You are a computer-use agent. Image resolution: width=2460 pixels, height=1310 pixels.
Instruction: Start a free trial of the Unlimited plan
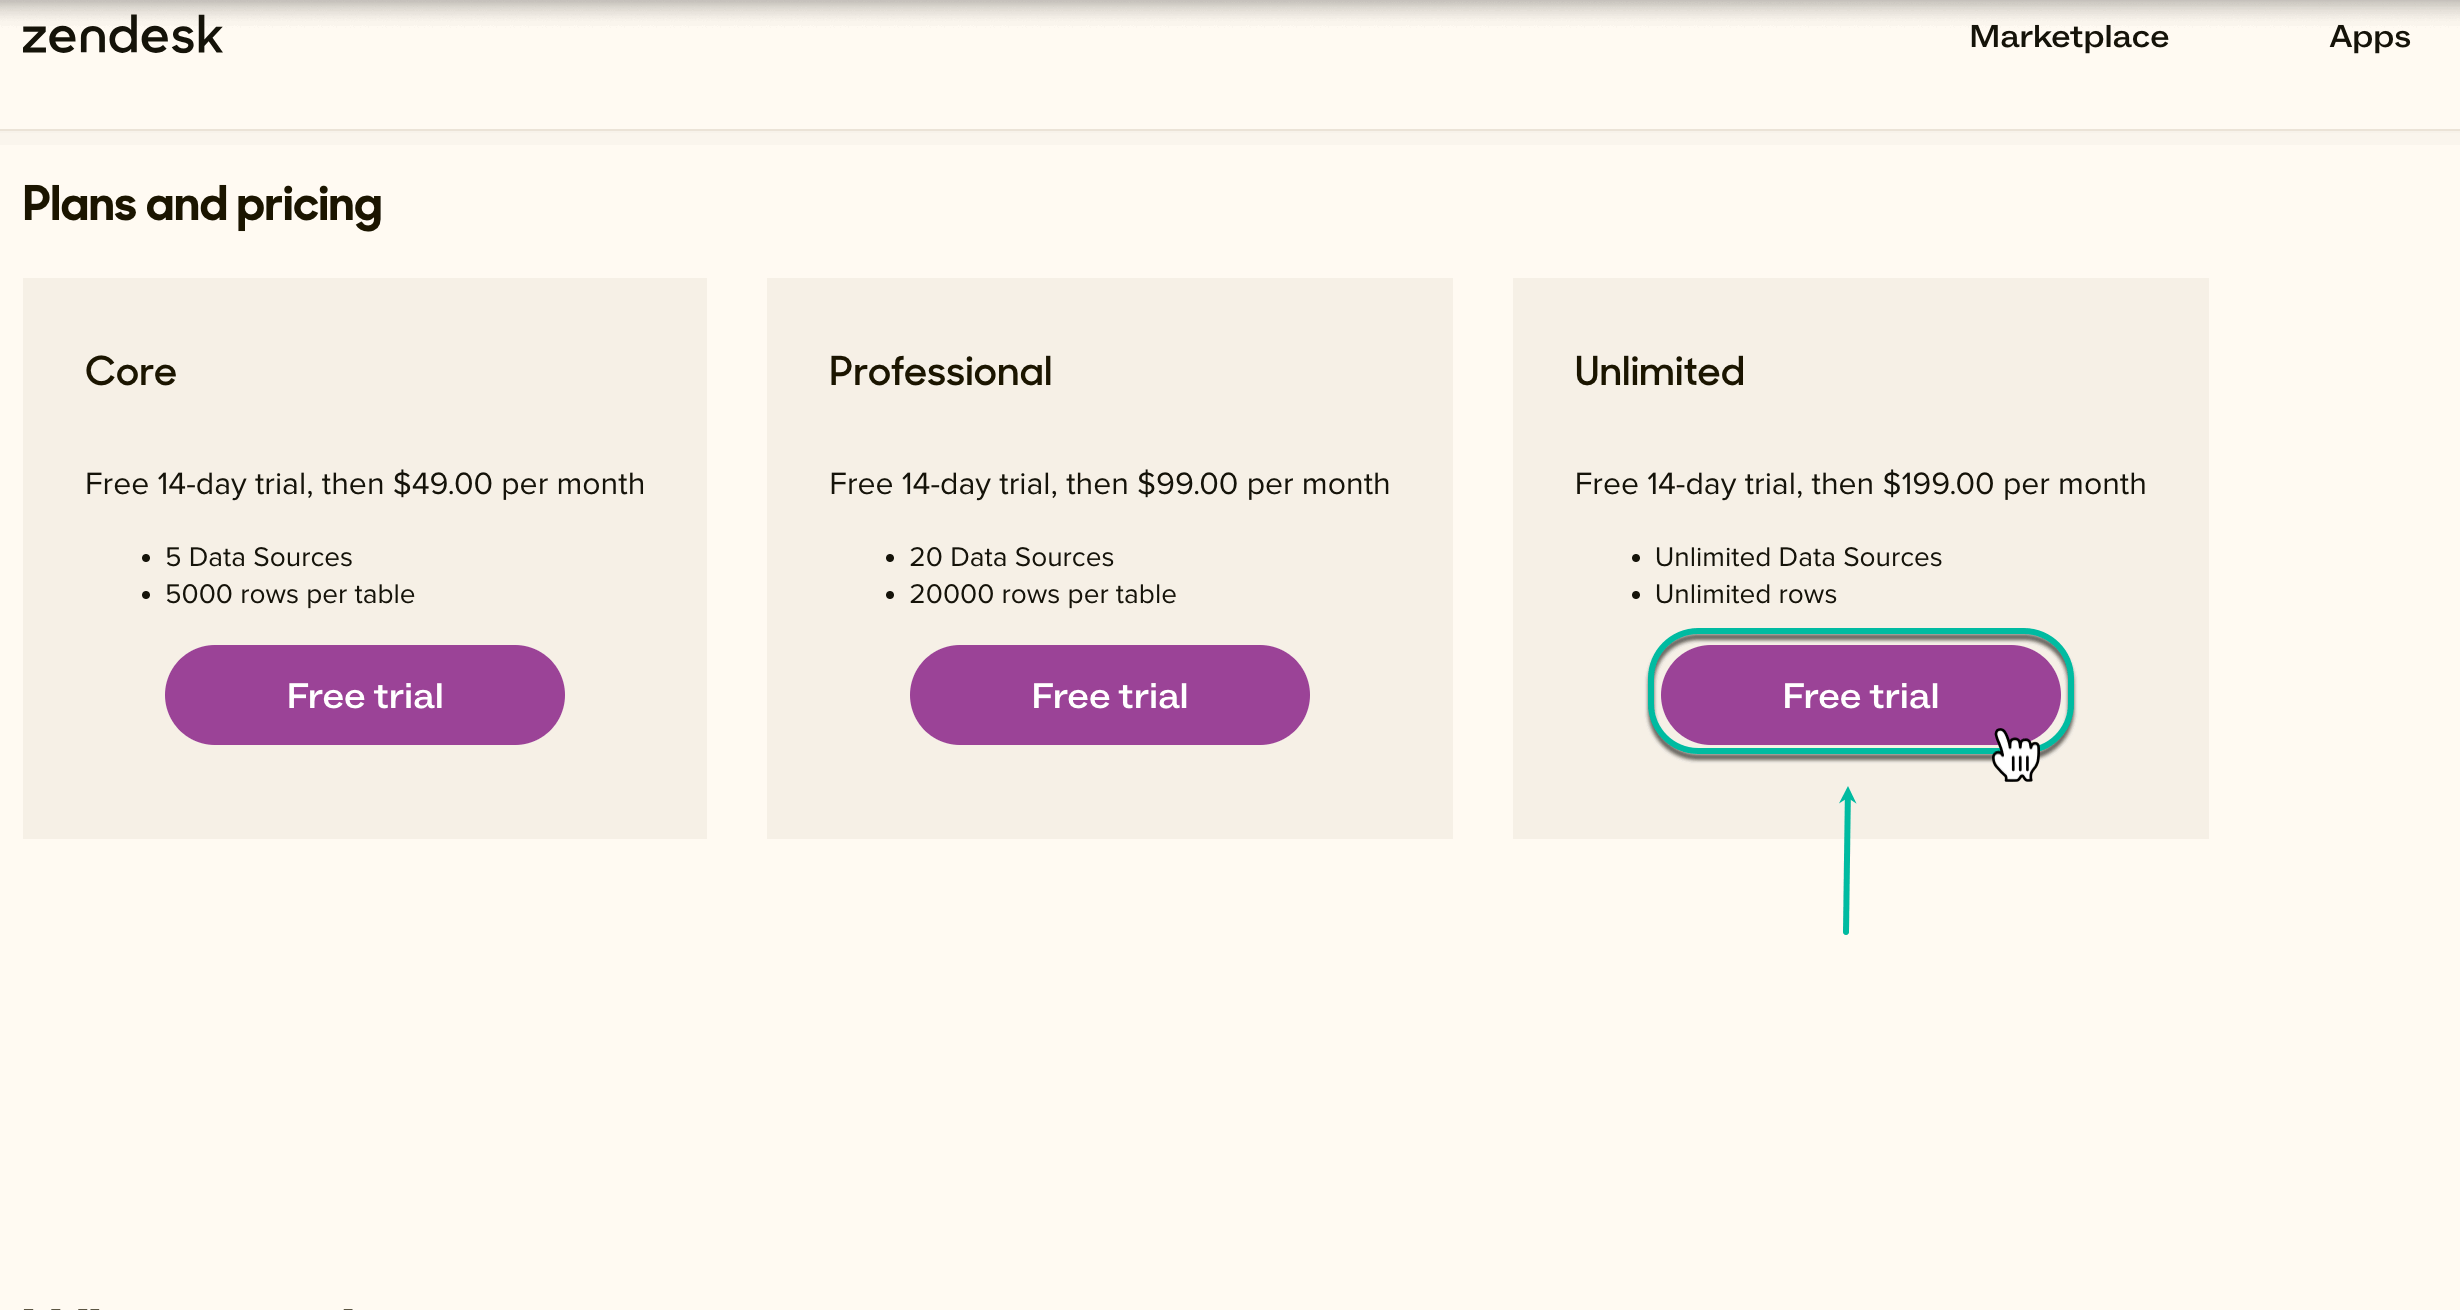pos(1859,695)
